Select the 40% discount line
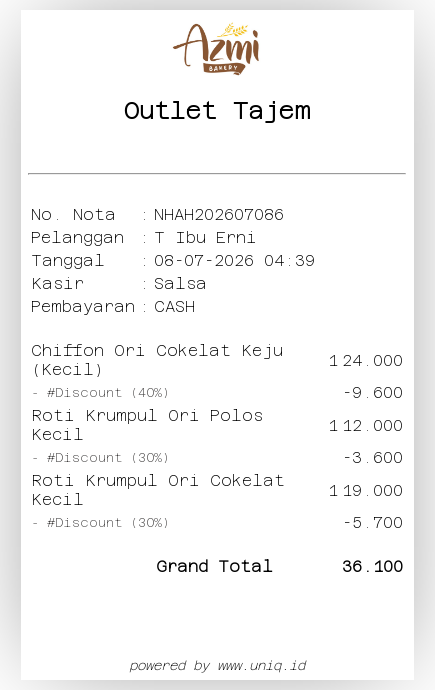This screenshot has width=435, height=690. [x=100, y=393]
